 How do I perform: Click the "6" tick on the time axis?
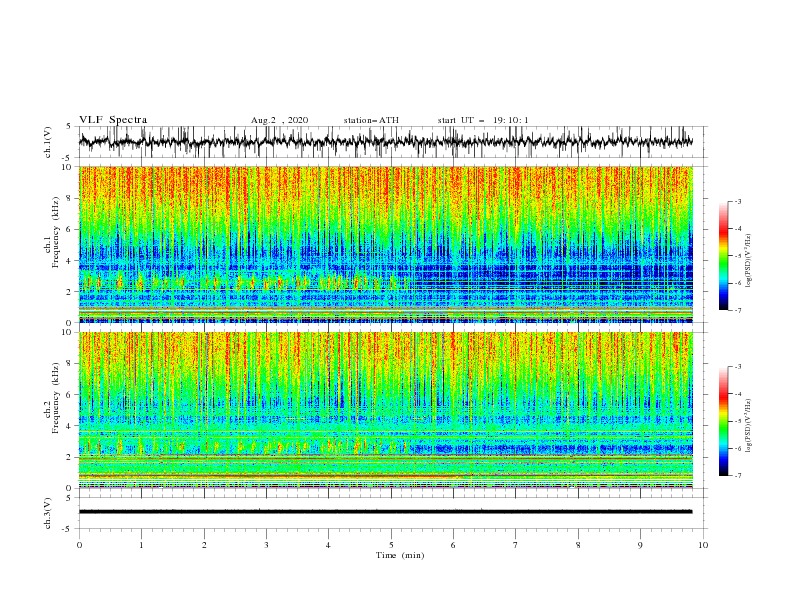point(453,545)
